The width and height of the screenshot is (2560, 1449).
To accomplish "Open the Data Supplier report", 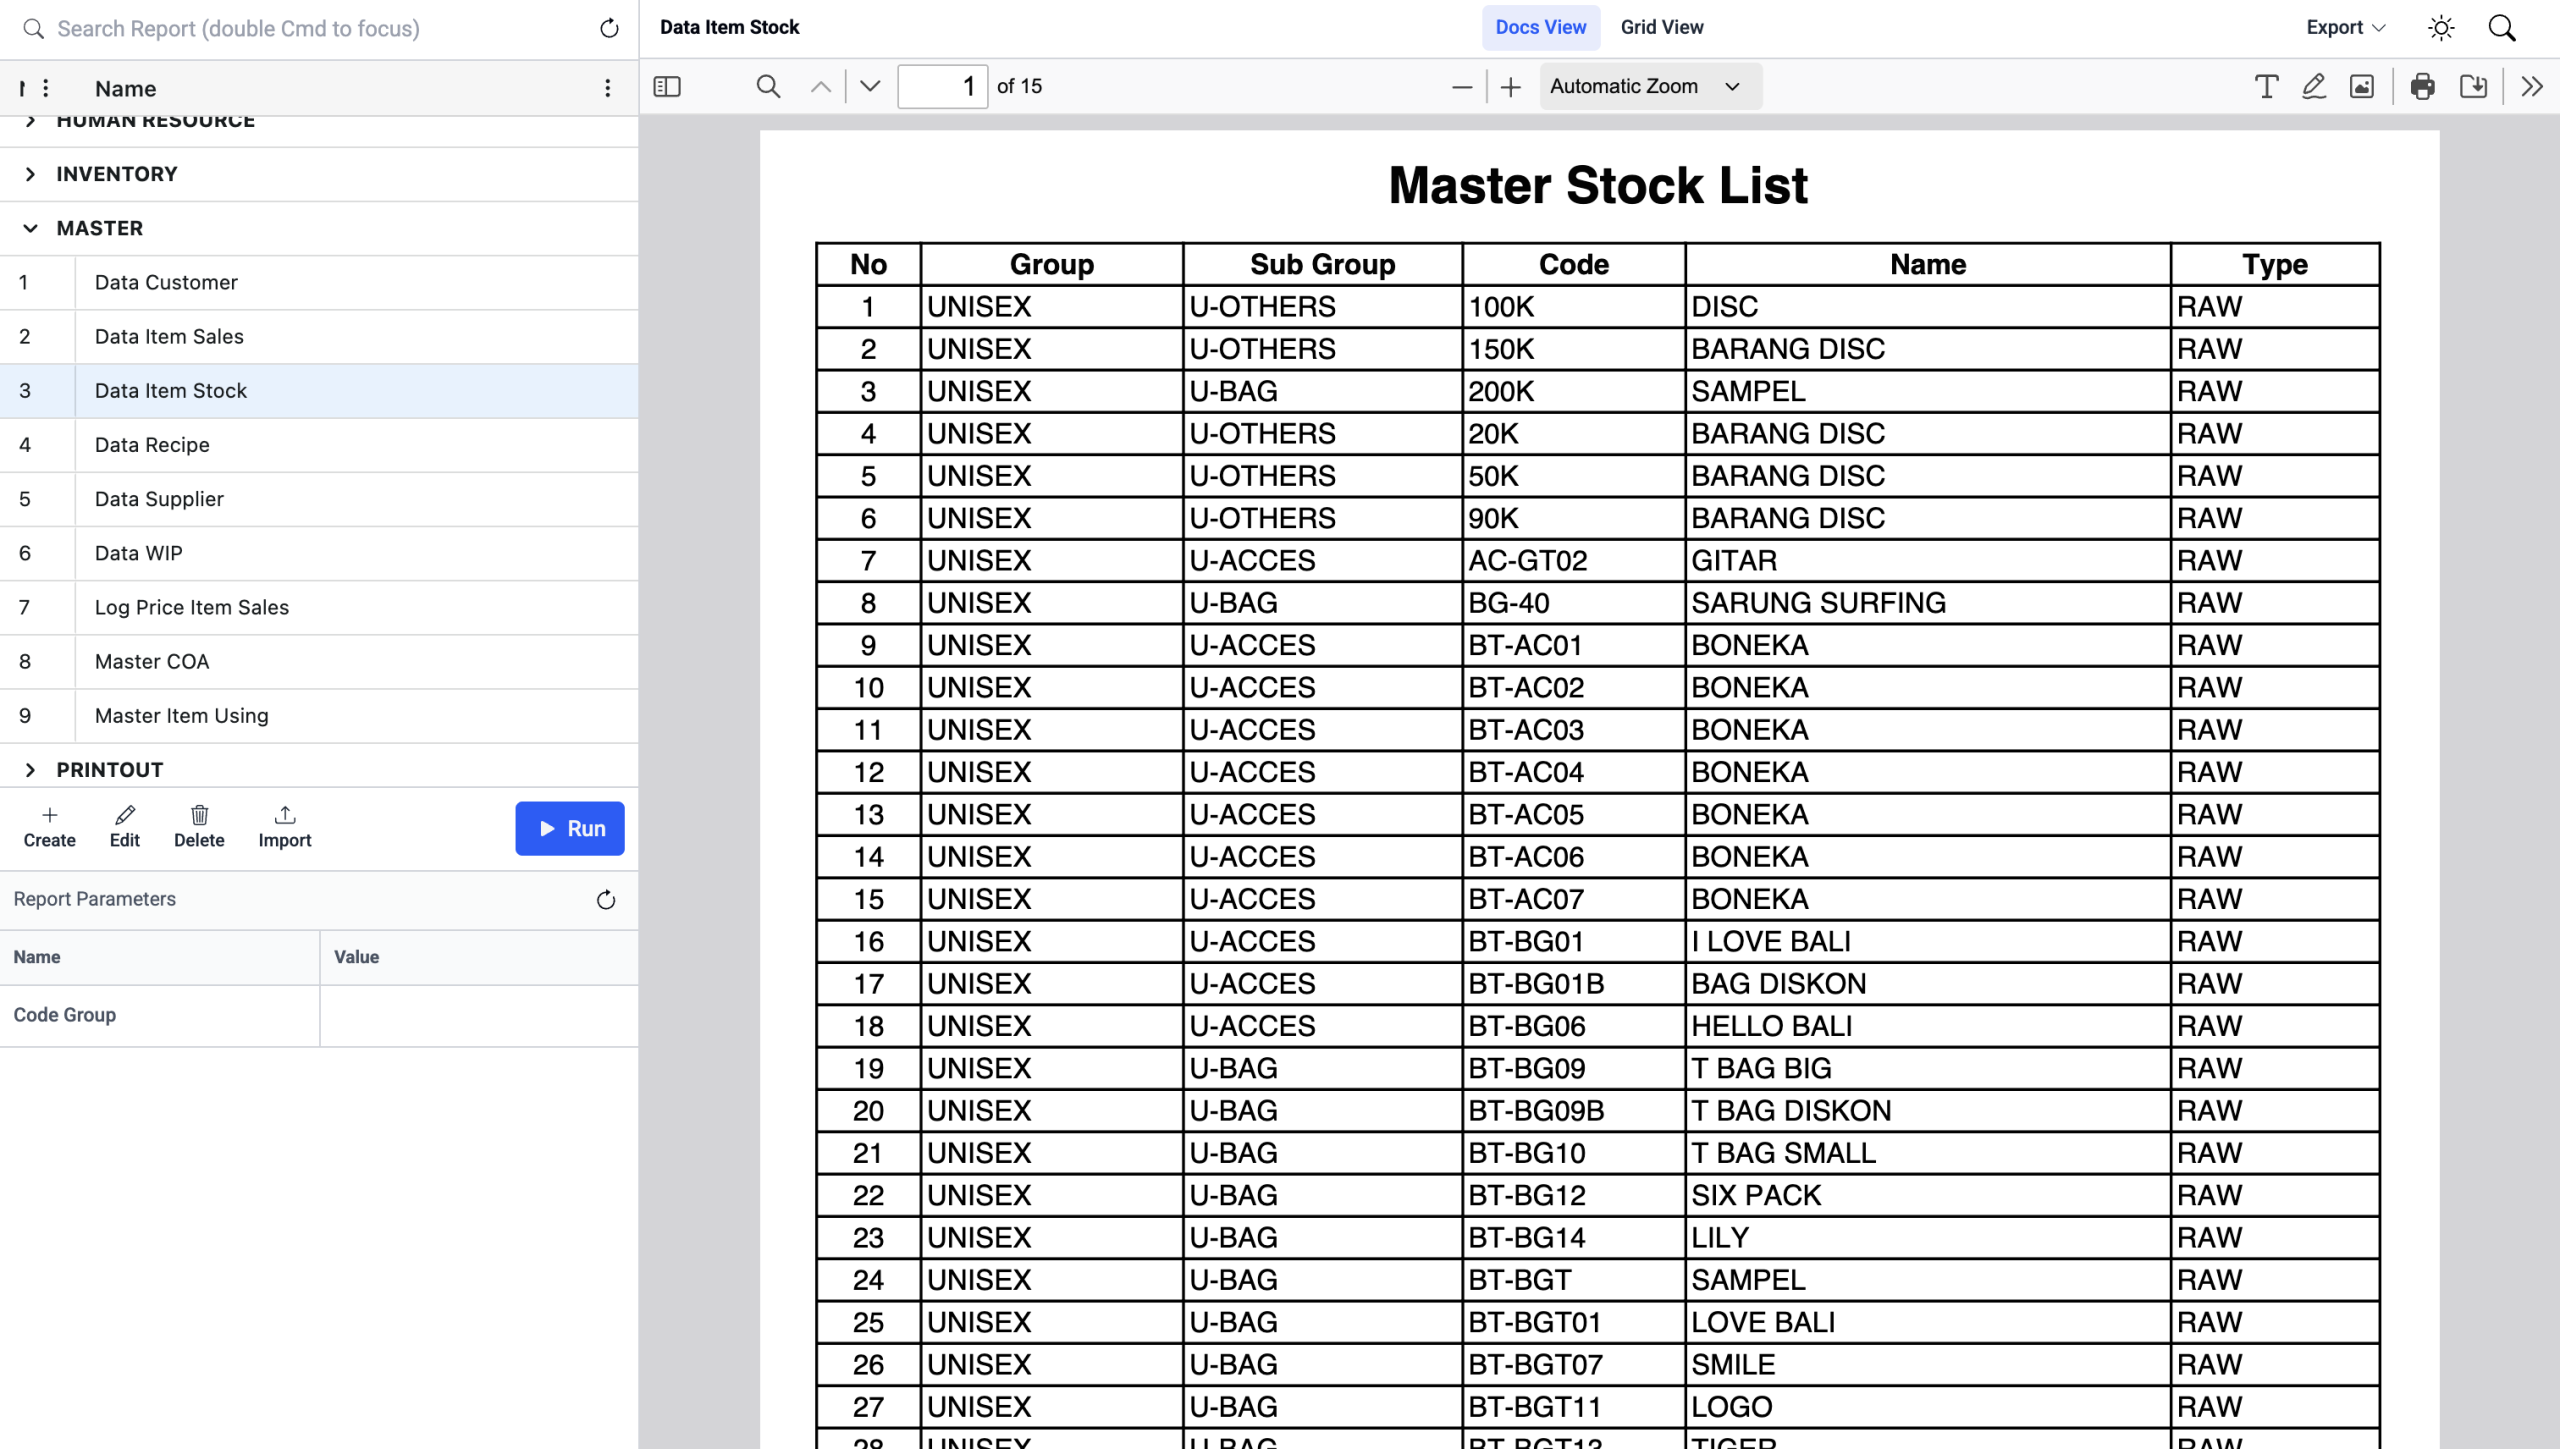I will (x=159, y=499).
